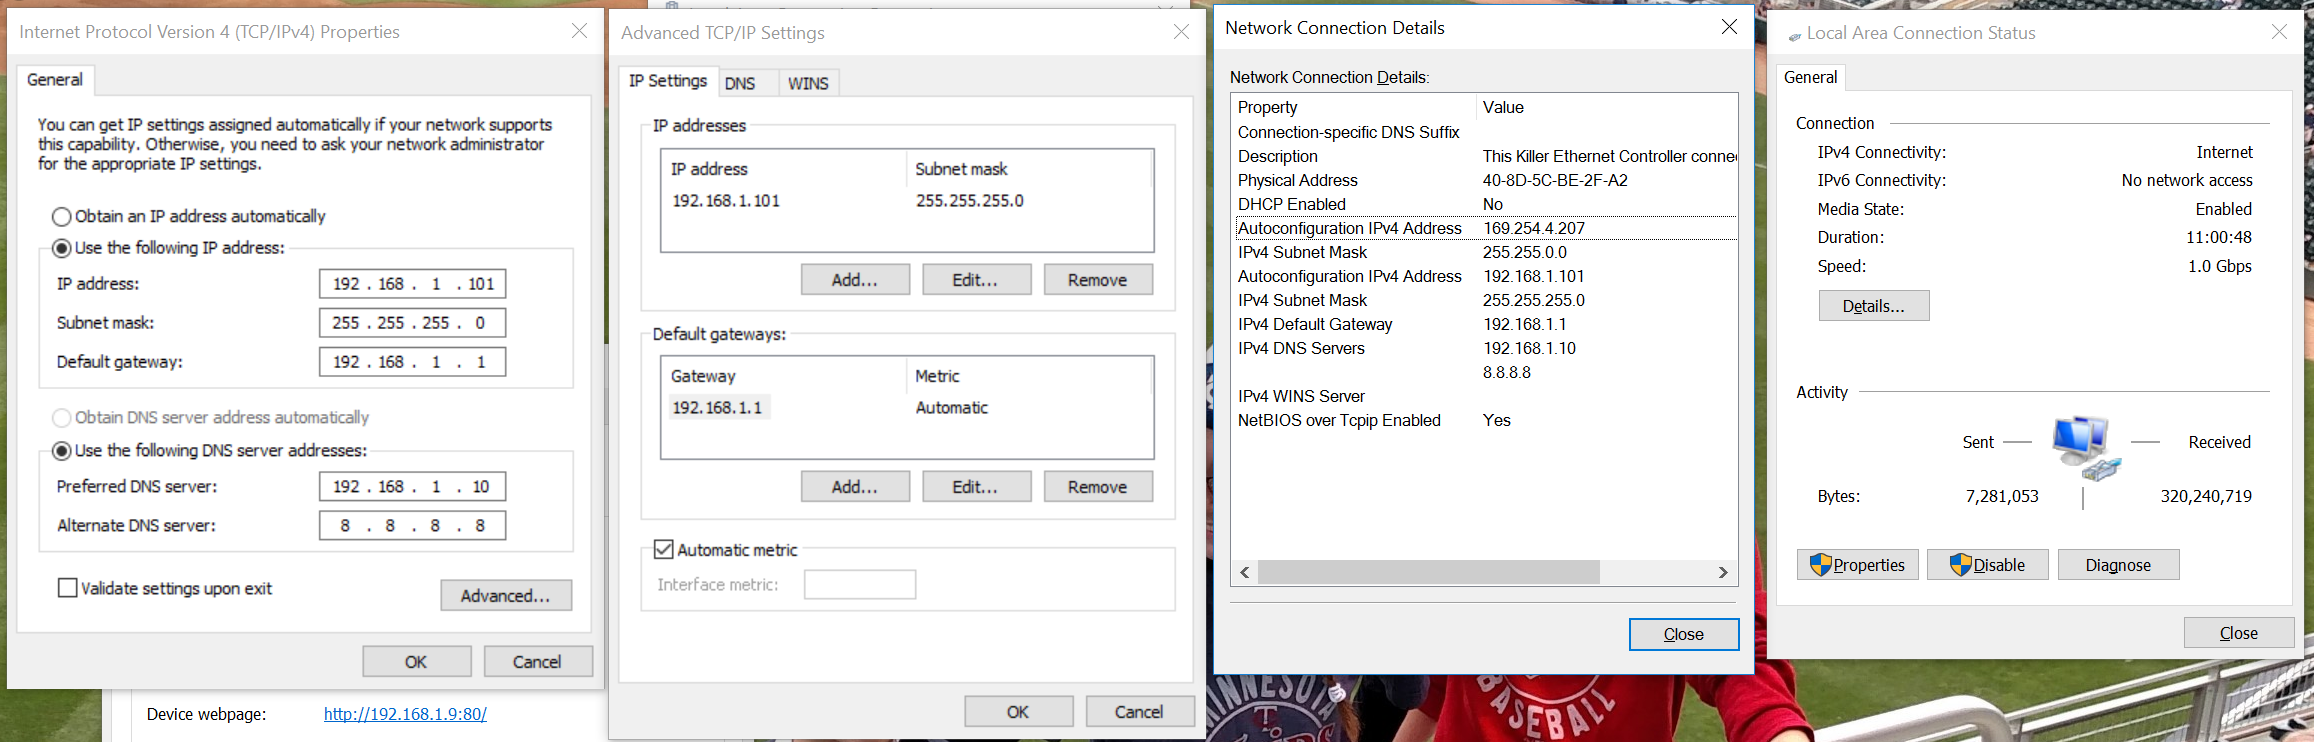Screen dimensions: 2314x742
Task: Open the Advanced... settings button
Action: [x=506, y=595]
